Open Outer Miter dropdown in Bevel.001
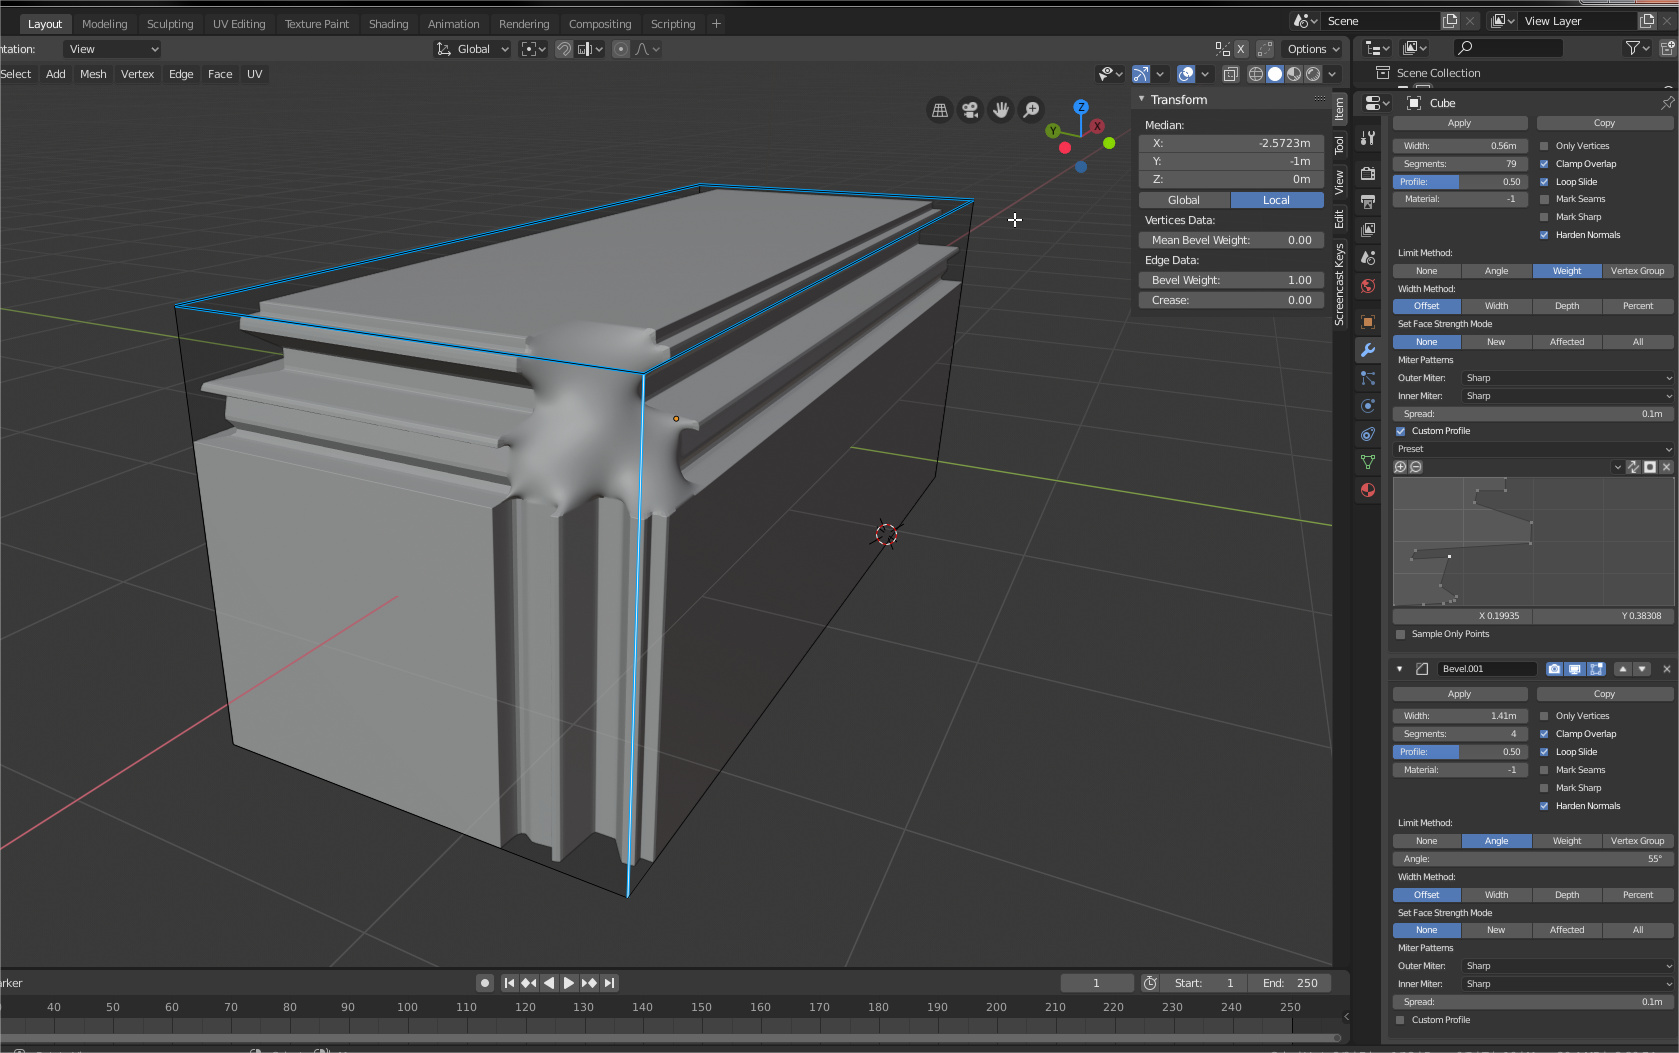The width and height of the screenshot is (1679, 1053). (x=1567, y=966)
